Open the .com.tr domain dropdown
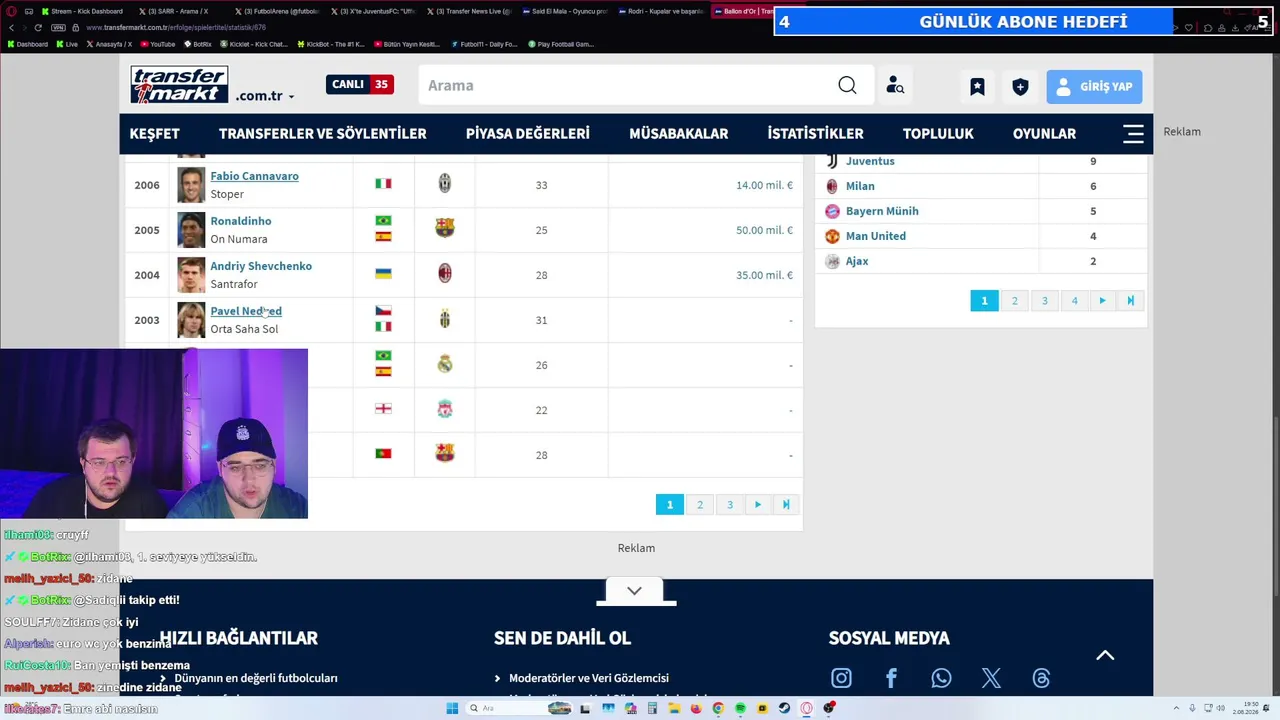1280x720 pixels. point(265,96)
